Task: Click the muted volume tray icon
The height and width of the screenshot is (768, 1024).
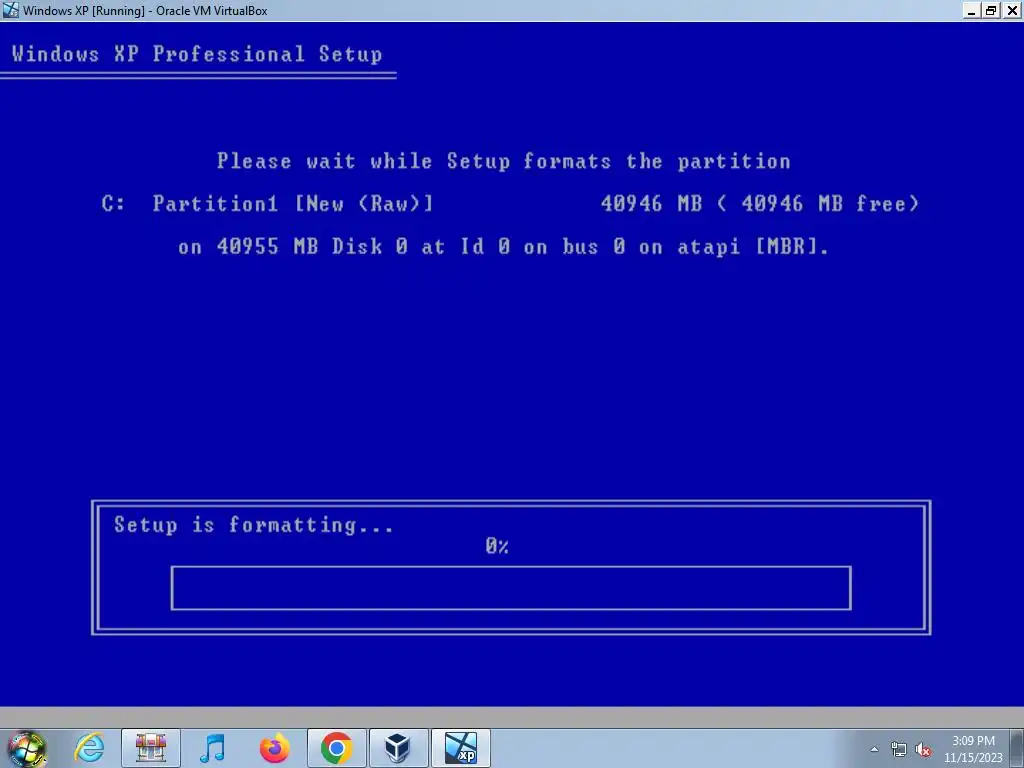Action: coord(923,750)
